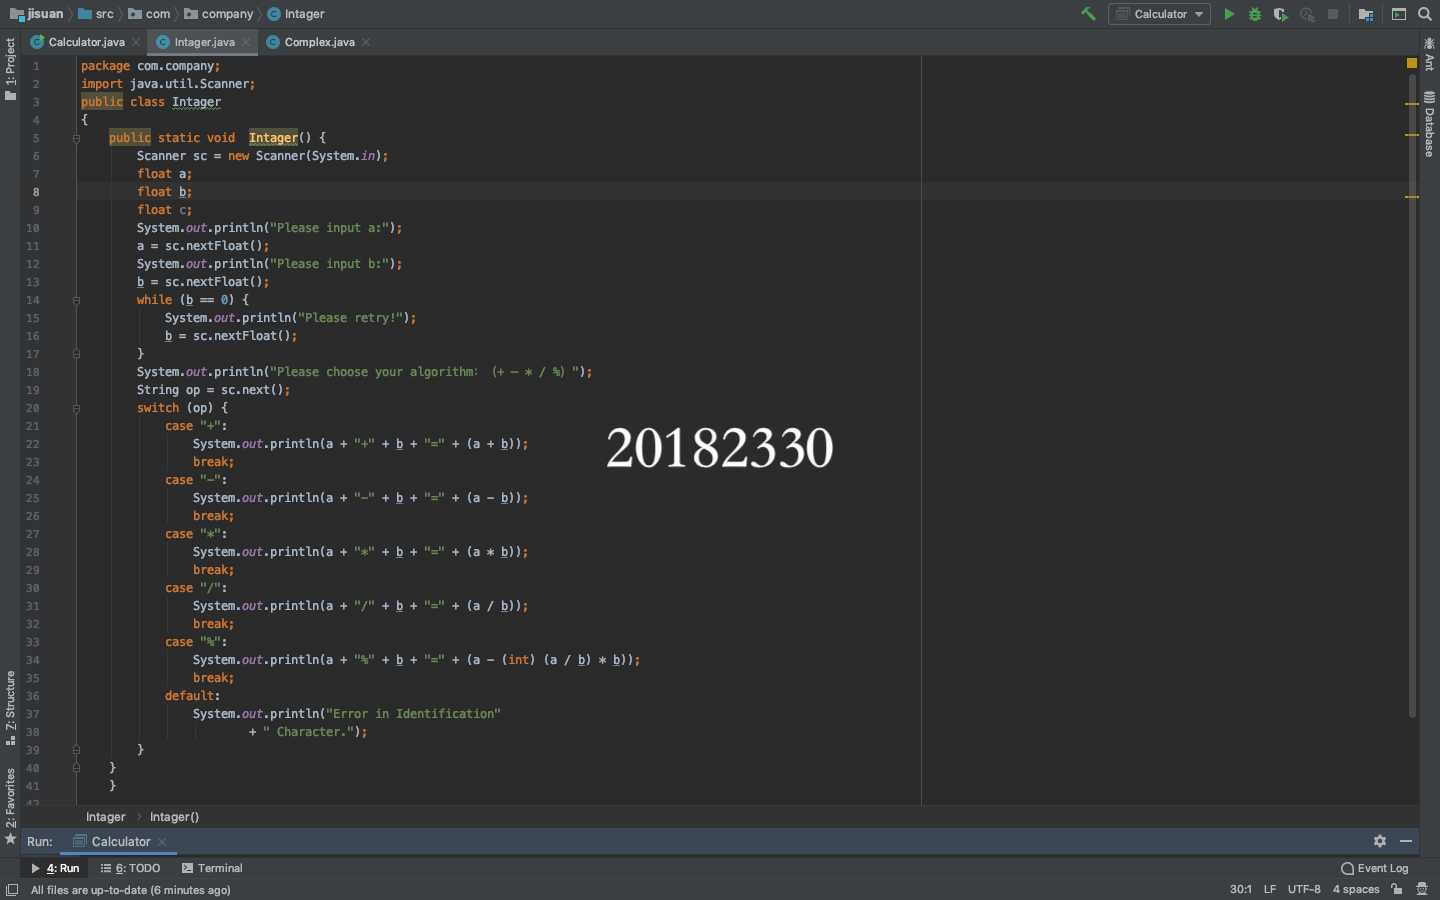The width and height of the screenshot is (1440, 900).
Task: Click fold end marker at line 39
Action: (x=76, y=750)
